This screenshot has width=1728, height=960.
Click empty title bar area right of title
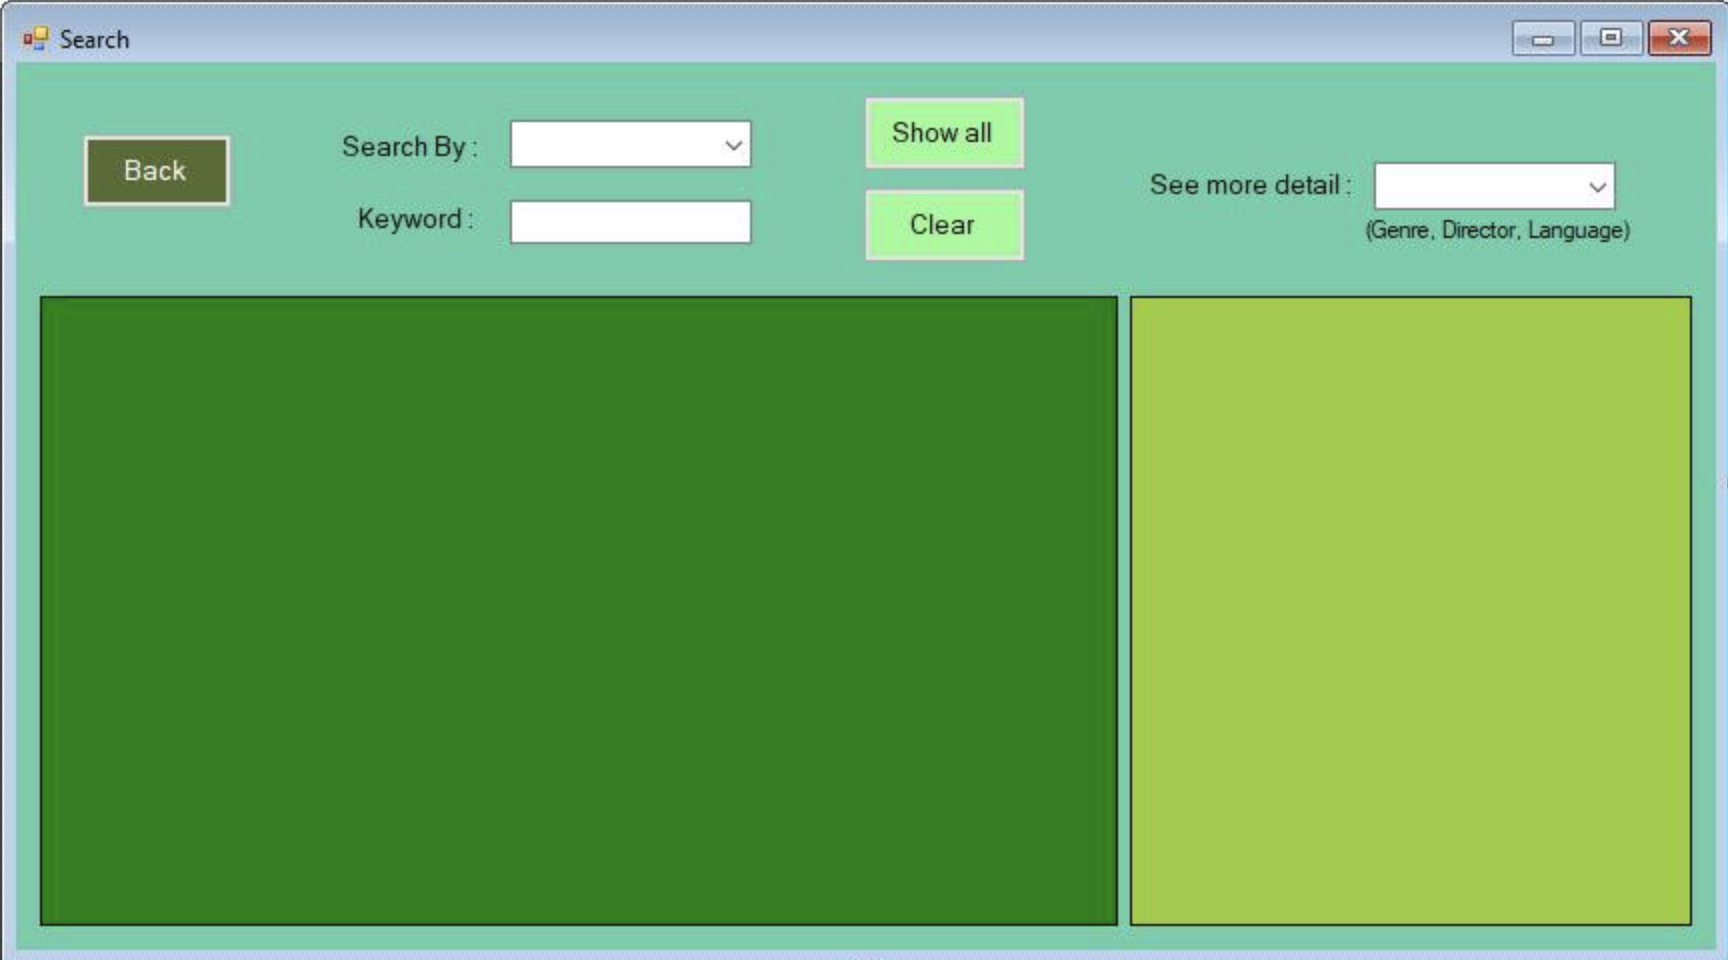800,39
